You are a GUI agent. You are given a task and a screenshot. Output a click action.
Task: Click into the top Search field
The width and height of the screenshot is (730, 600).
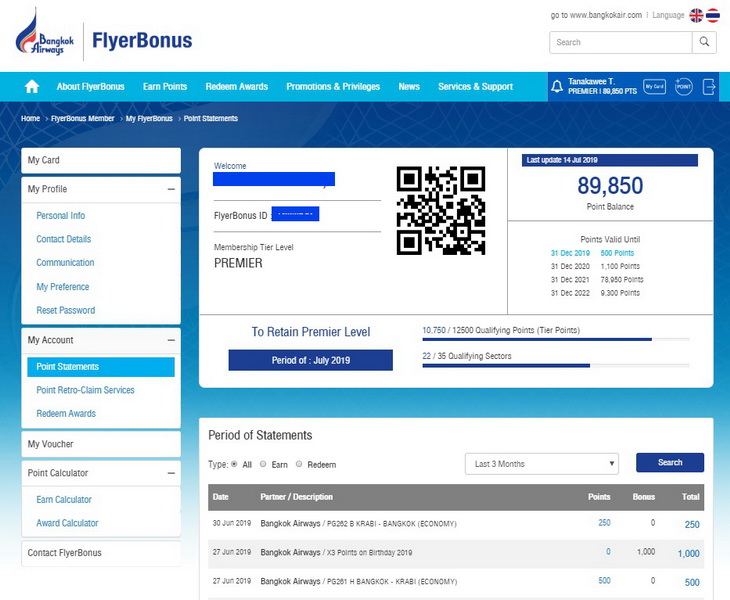click(620, 42)
